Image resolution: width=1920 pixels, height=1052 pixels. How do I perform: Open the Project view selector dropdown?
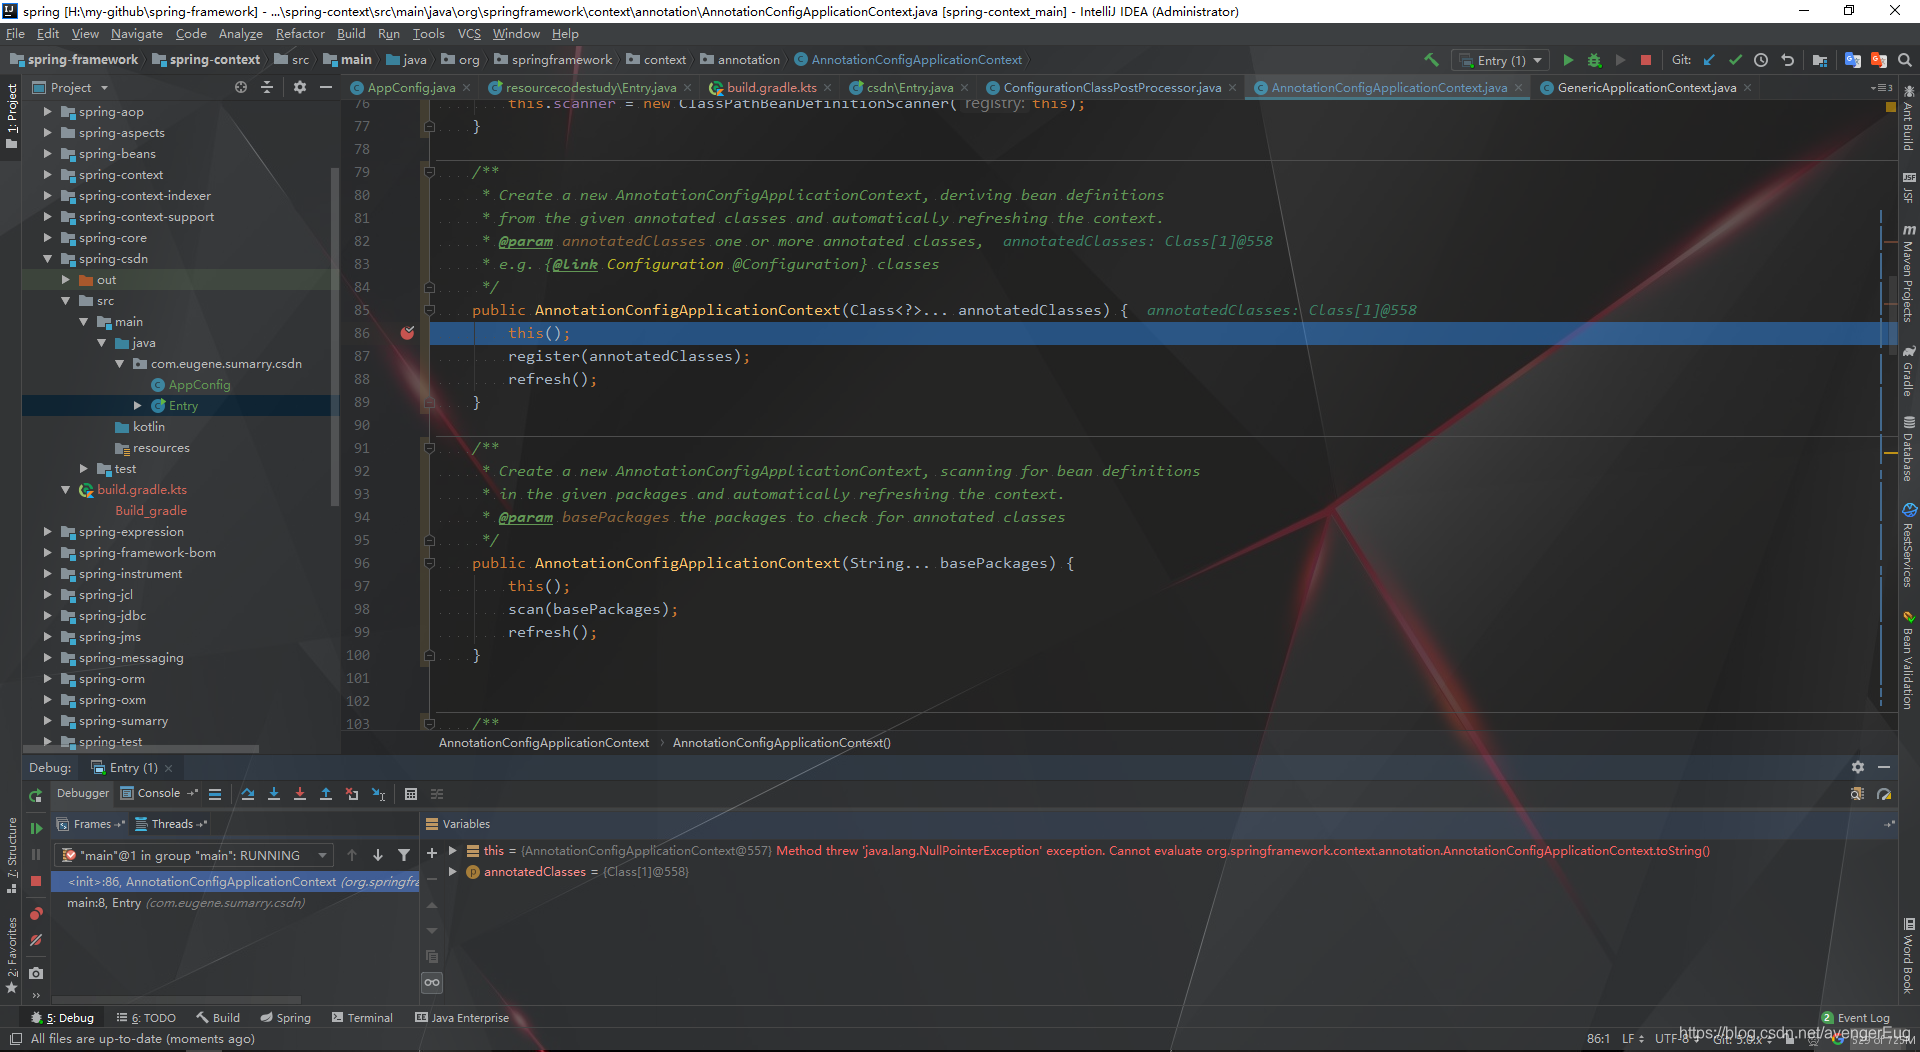pos(70,88)
